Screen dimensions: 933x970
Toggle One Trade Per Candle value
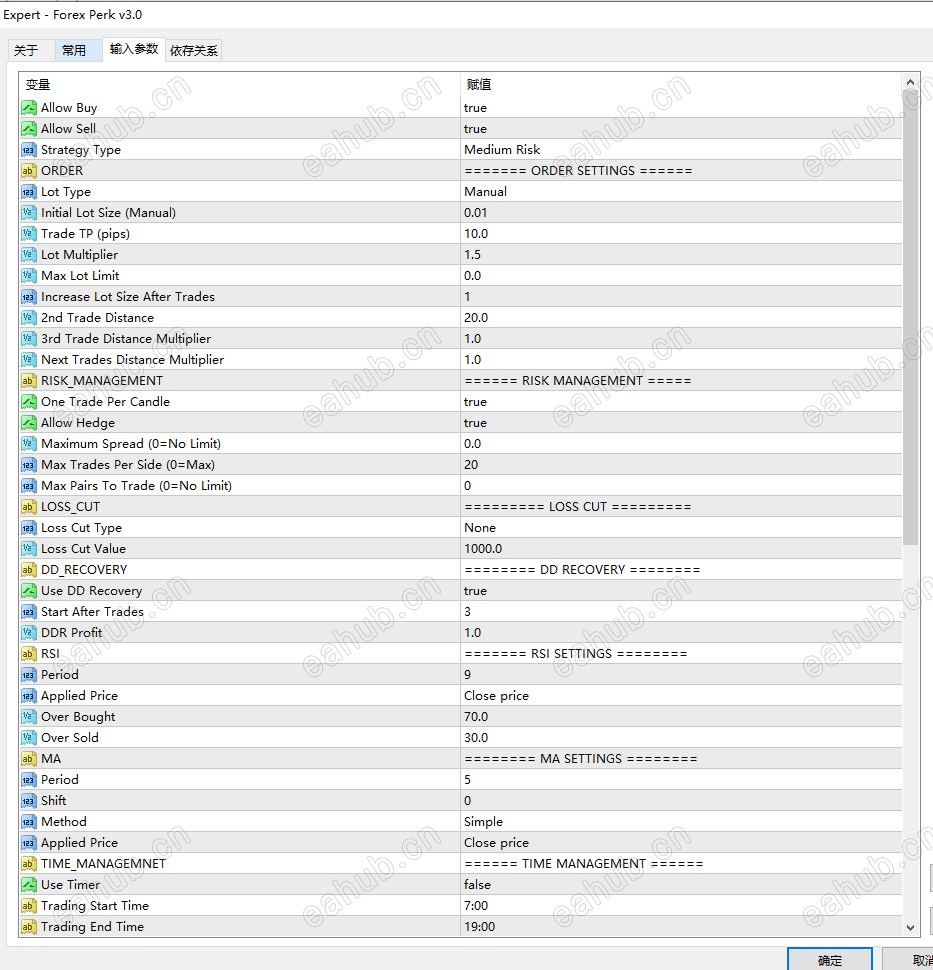click(681, 402)
